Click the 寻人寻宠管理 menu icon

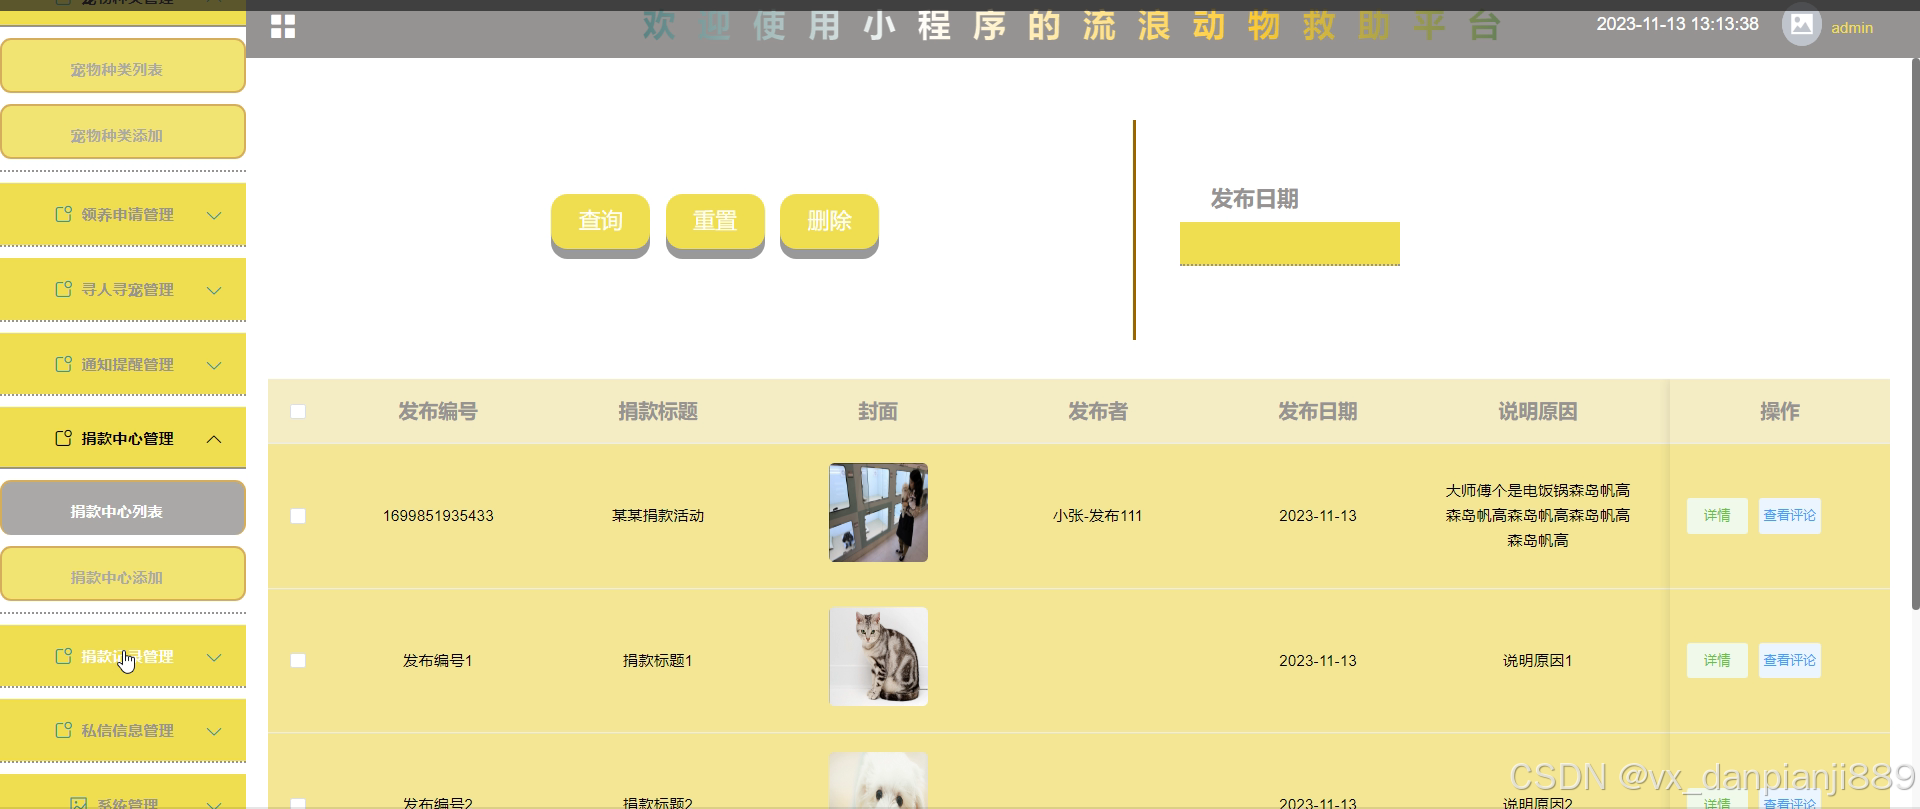click(63, 289)
